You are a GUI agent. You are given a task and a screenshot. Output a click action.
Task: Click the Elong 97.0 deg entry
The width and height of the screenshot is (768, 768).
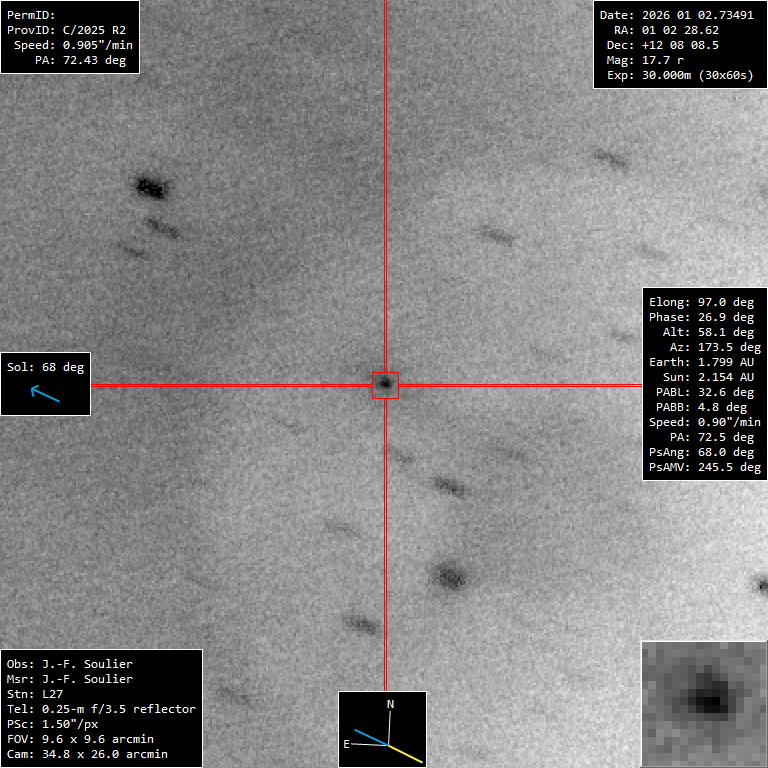pyautogui.click(x=701, y=302)
